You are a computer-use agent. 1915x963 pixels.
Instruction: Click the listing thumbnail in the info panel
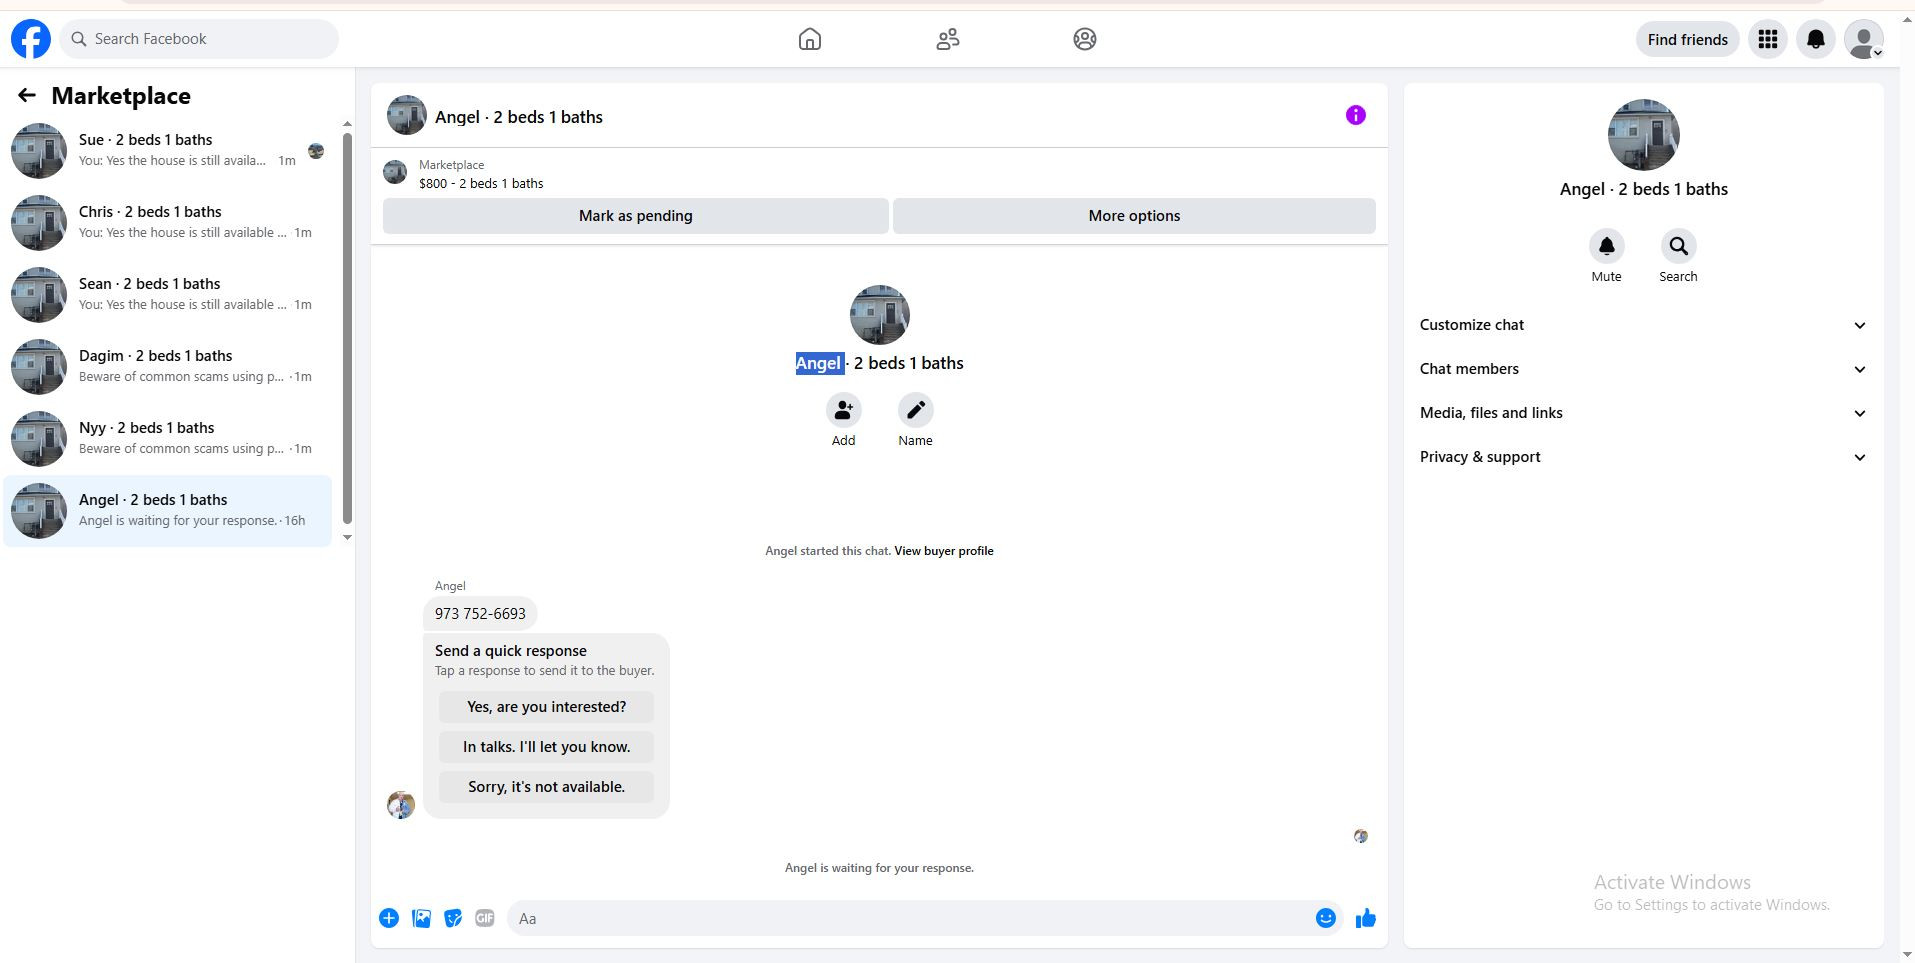tap(1644, 135)
